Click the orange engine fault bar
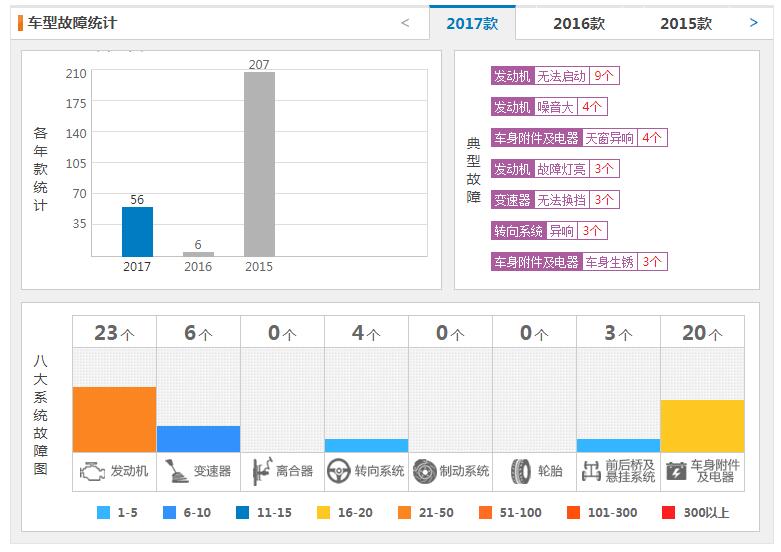The width and height of the screenshot is (781, 552). click(114, 419)
